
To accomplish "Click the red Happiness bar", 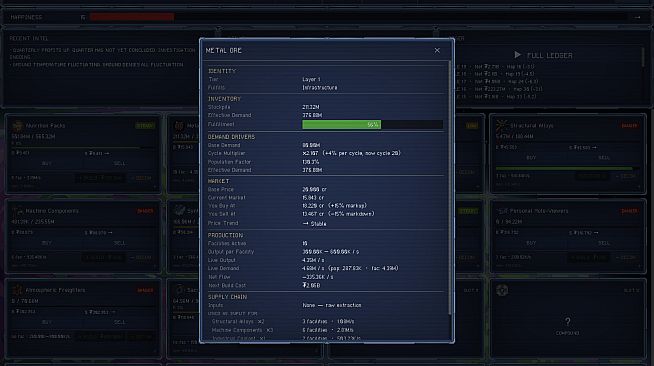I will coord(132,17).
